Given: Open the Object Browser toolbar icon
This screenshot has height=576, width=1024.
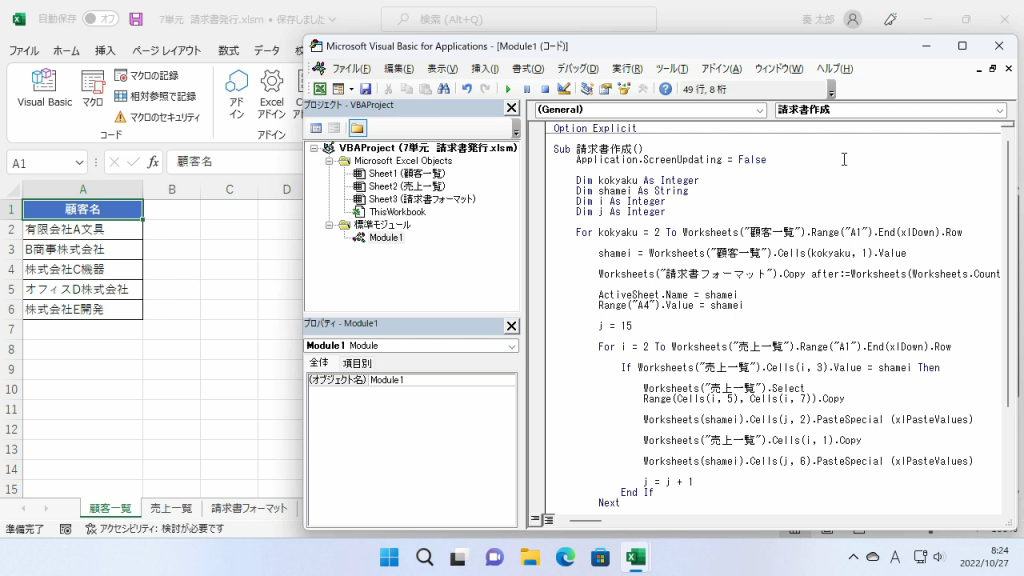Looking at the screenshot, I should tap(624, 89).
